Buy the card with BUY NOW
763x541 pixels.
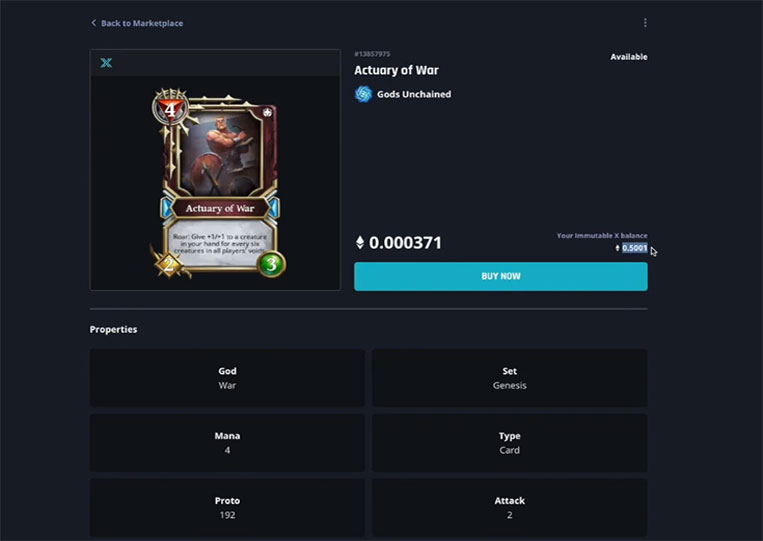point(501,276)
